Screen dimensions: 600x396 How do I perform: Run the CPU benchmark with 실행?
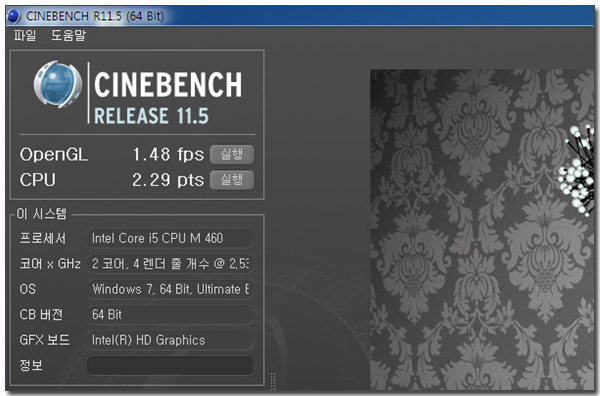pos(232,180)
